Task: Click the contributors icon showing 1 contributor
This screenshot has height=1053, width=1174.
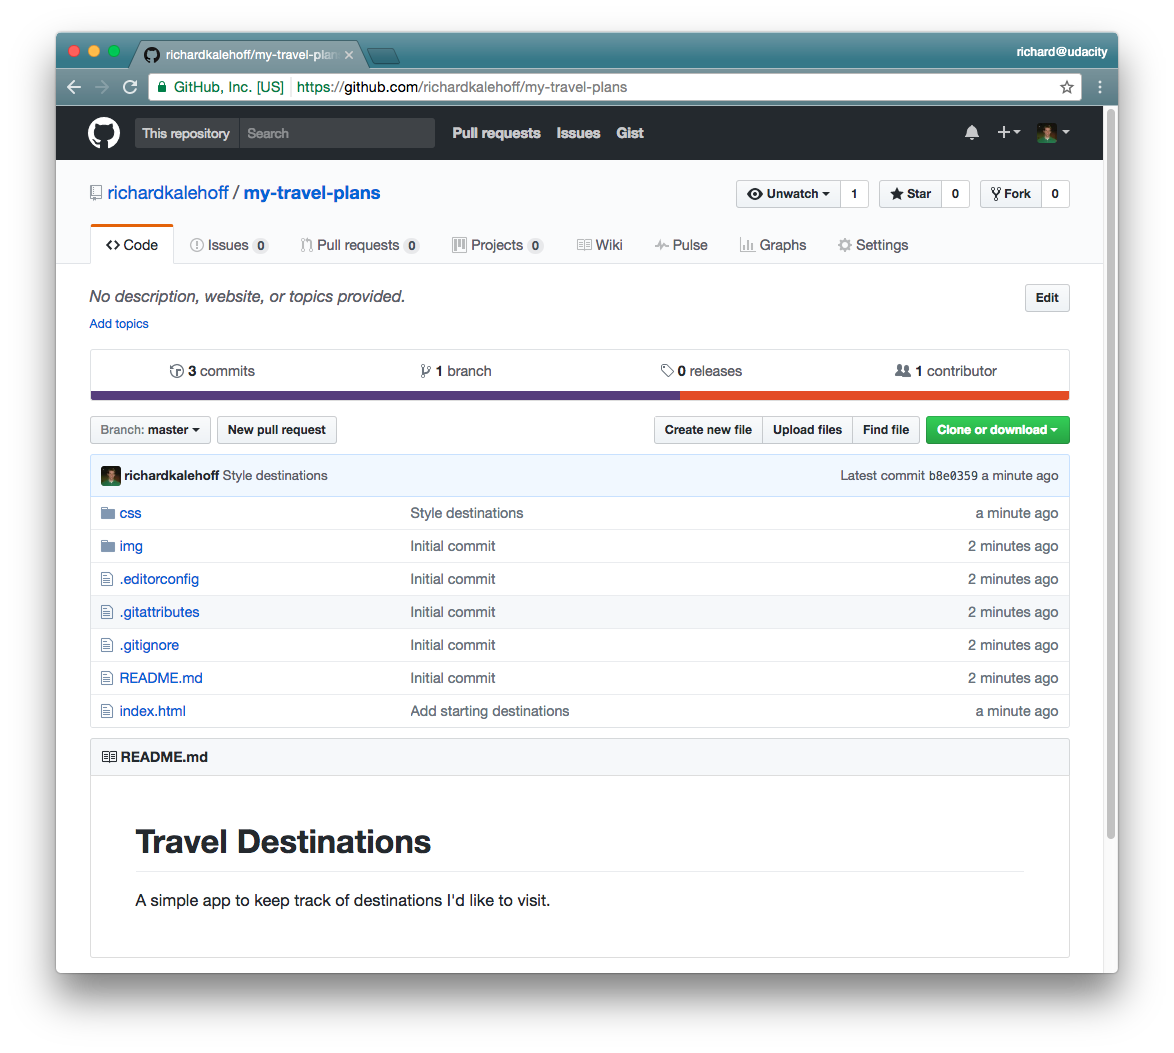Action: tap(901, 370)
